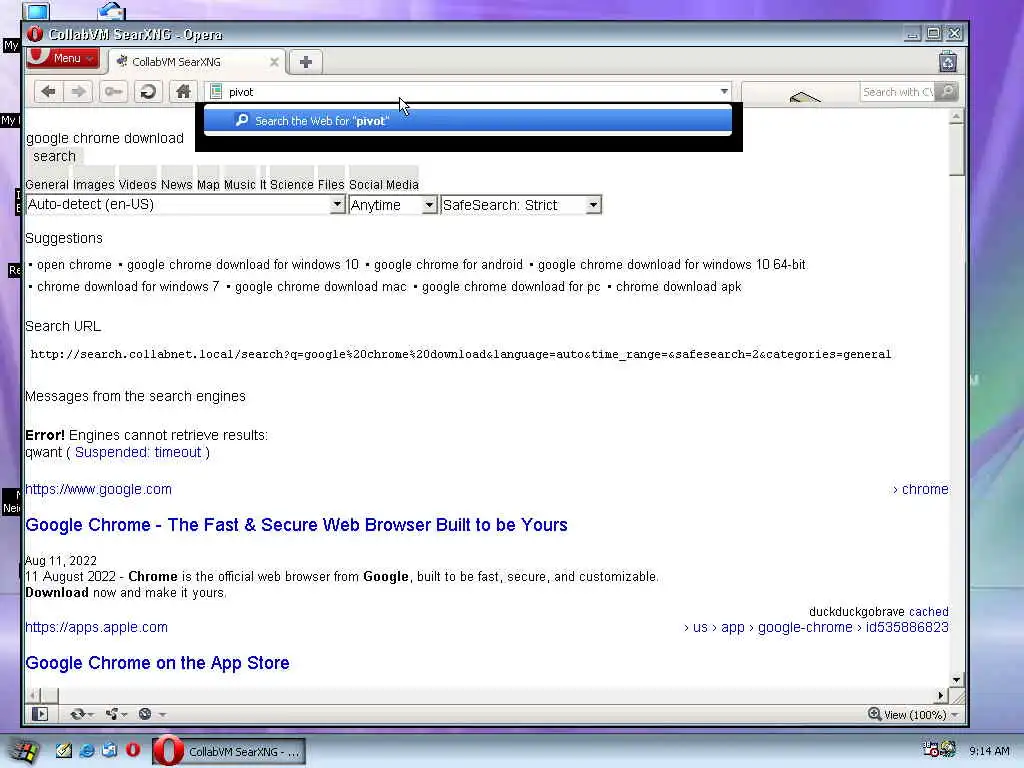Reload the page
The height and width of the screenshot is (768, 1024).
tap(148, 91)
